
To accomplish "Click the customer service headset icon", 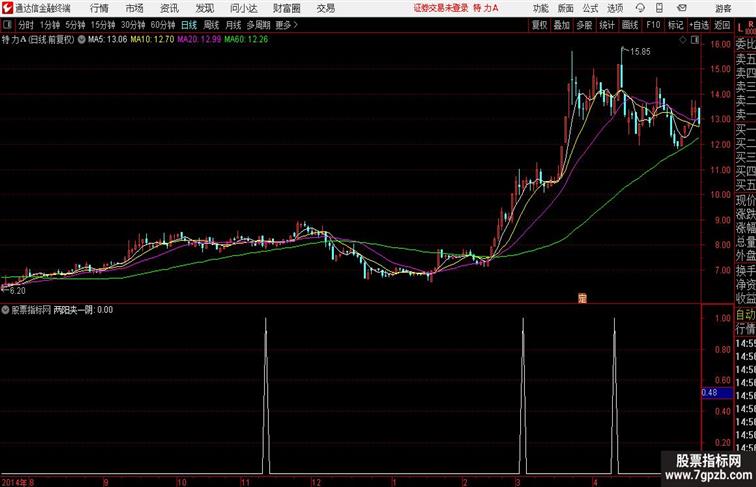I will (x=640, y=8).
